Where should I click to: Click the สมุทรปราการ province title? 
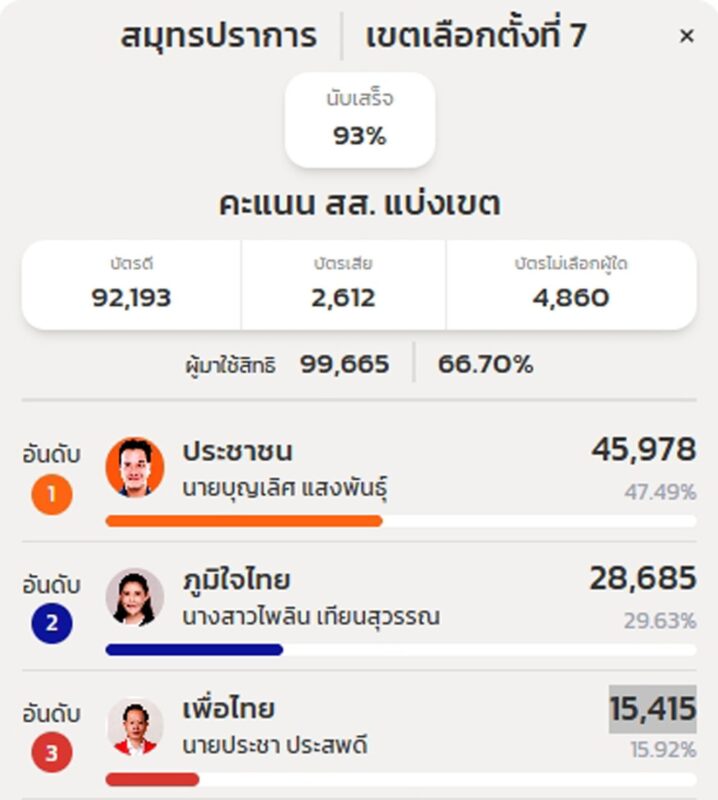point(219,37)
